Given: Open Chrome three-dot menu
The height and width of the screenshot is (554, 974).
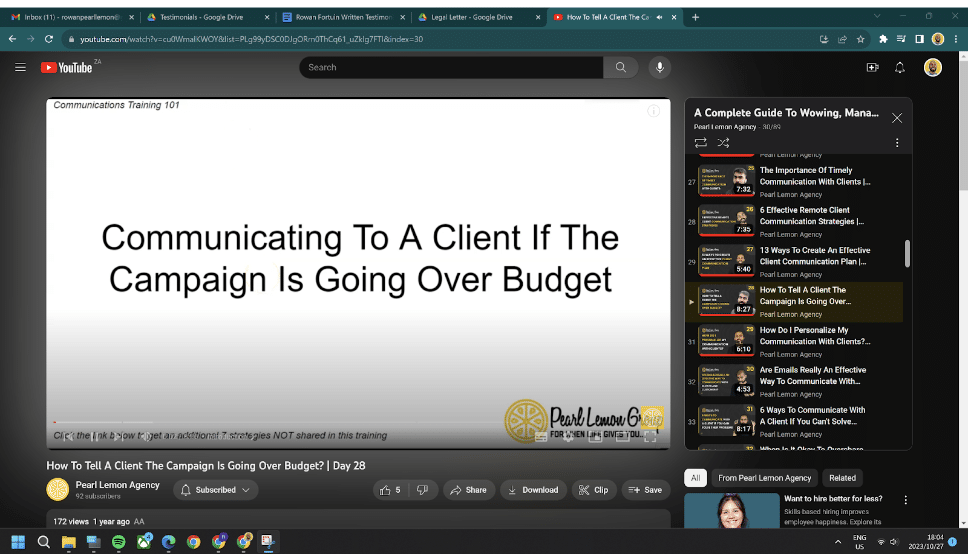Looking at the screenshot, I should pyautogui.click(x=956, y=39).
